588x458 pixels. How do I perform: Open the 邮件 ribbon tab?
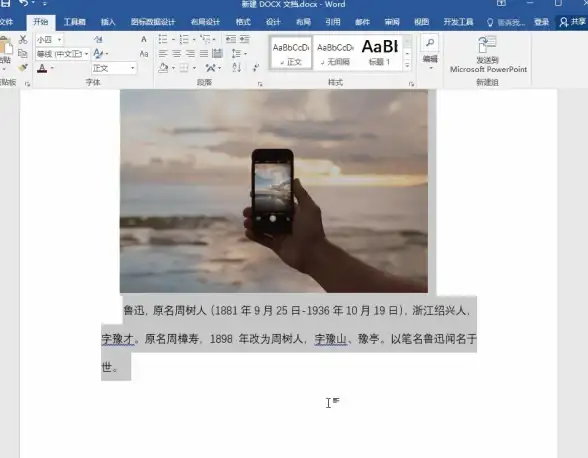(x=362, y=22)
